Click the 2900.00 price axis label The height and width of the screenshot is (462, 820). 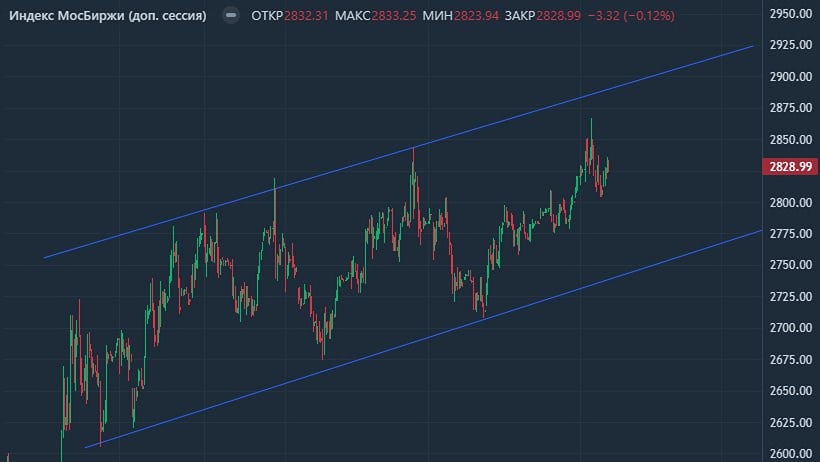click(x=791, y=76)
